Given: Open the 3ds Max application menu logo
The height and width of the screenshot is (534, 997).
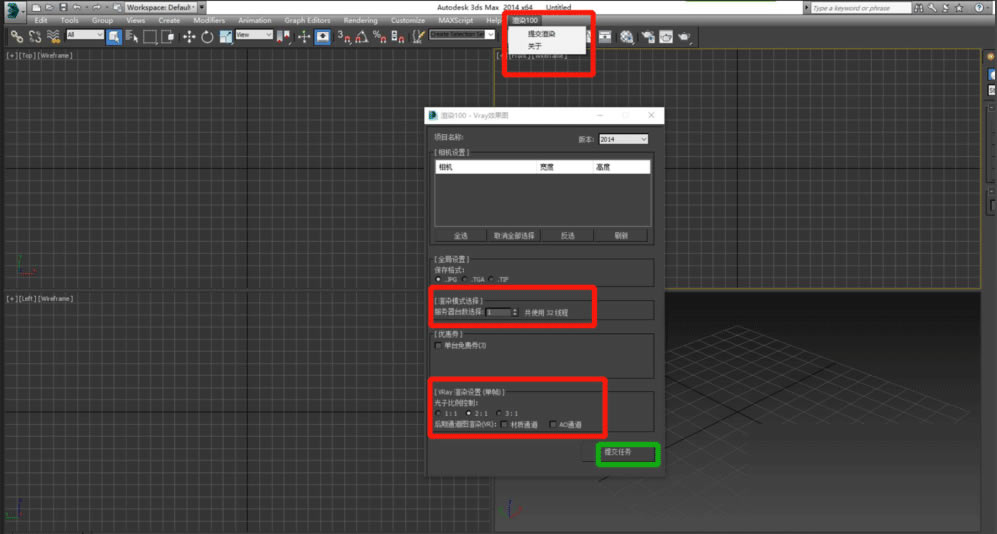Looking at the screenshot, I should [16, 9].
